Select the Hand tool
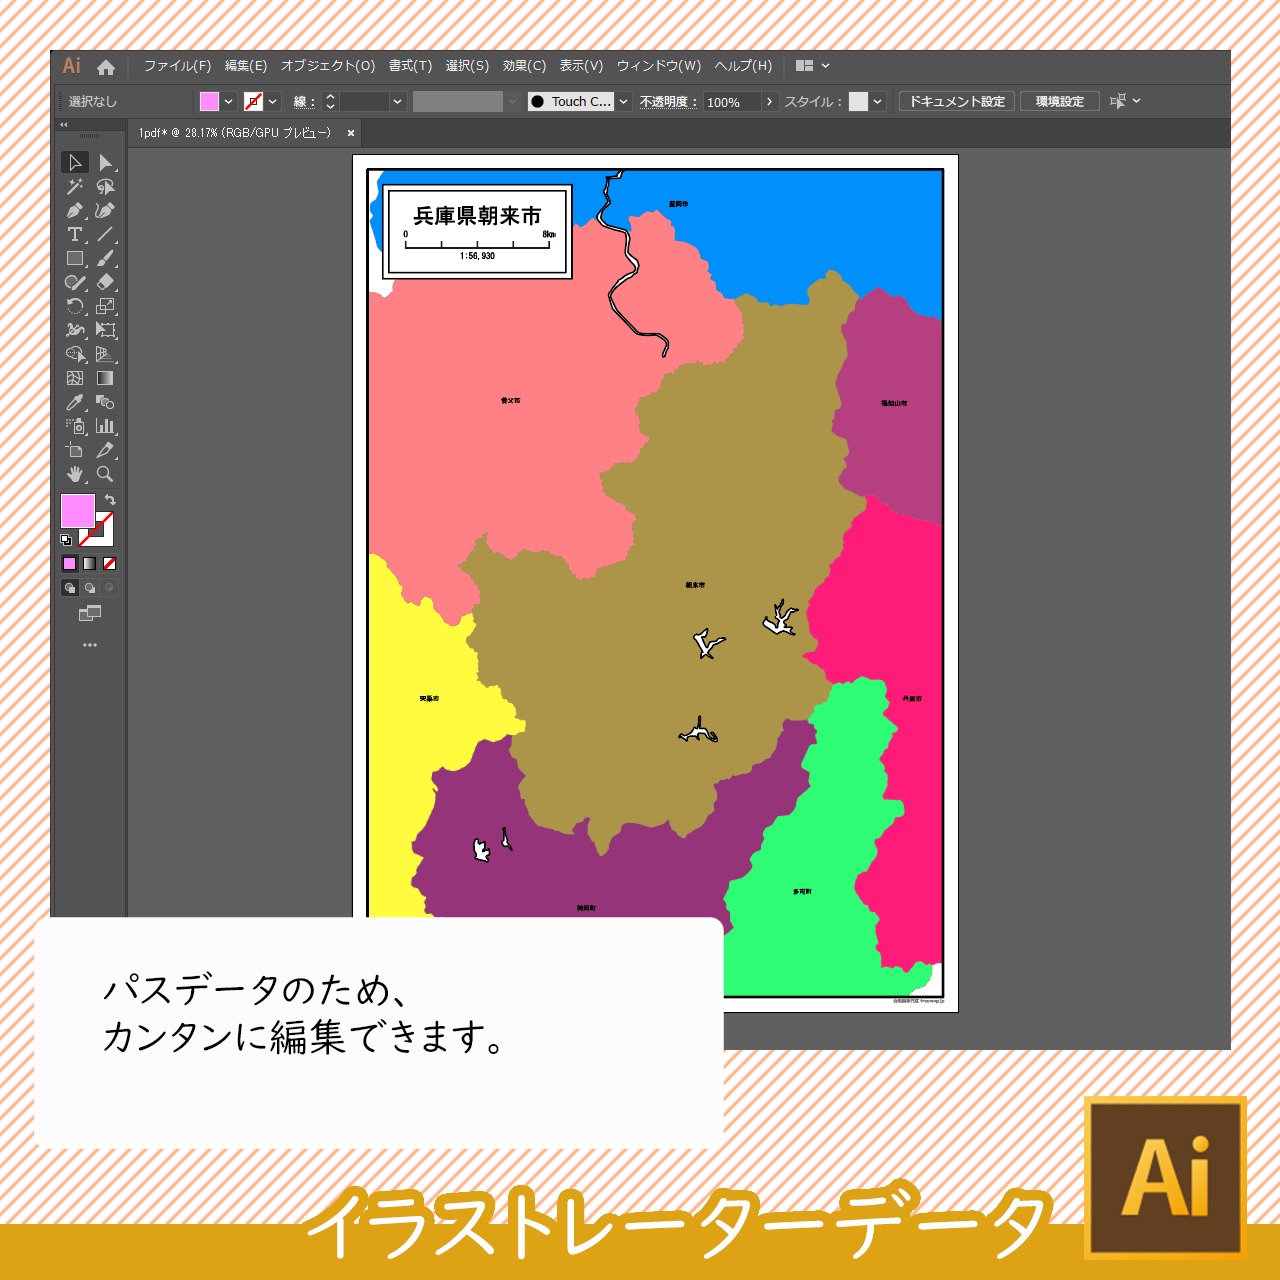 [75, 474]
